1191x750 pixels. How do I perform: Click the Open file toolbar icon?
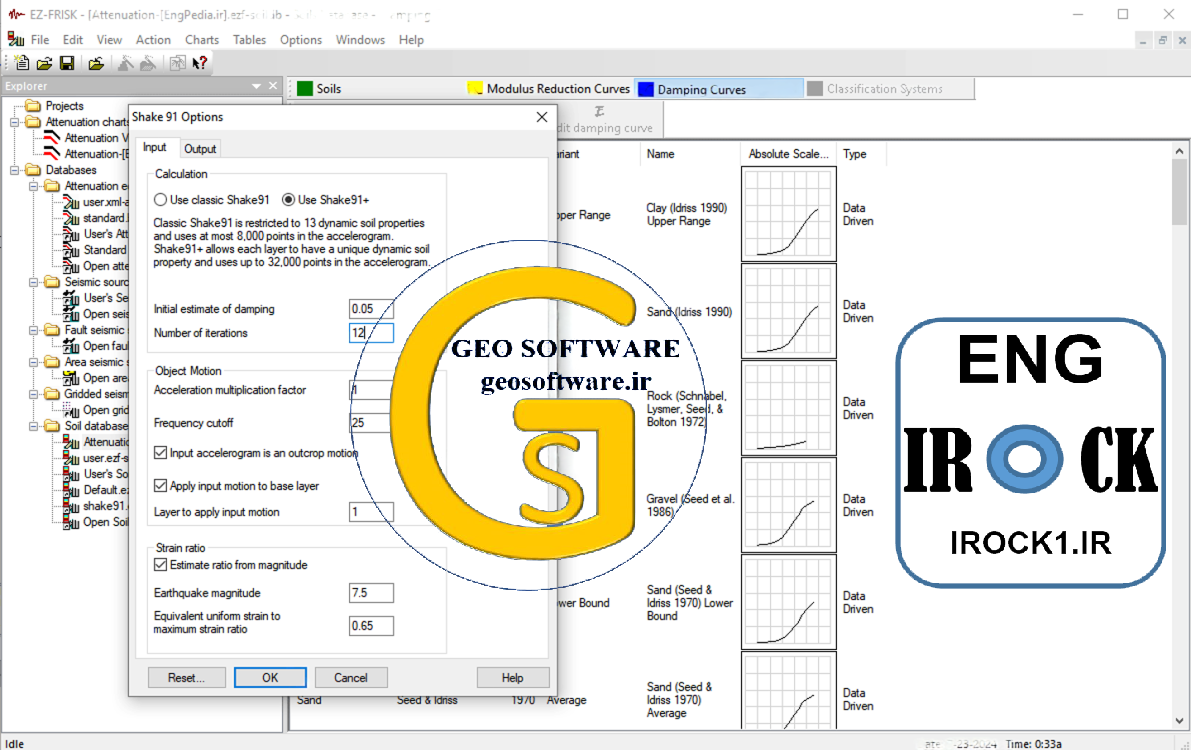tap(45, 63)
